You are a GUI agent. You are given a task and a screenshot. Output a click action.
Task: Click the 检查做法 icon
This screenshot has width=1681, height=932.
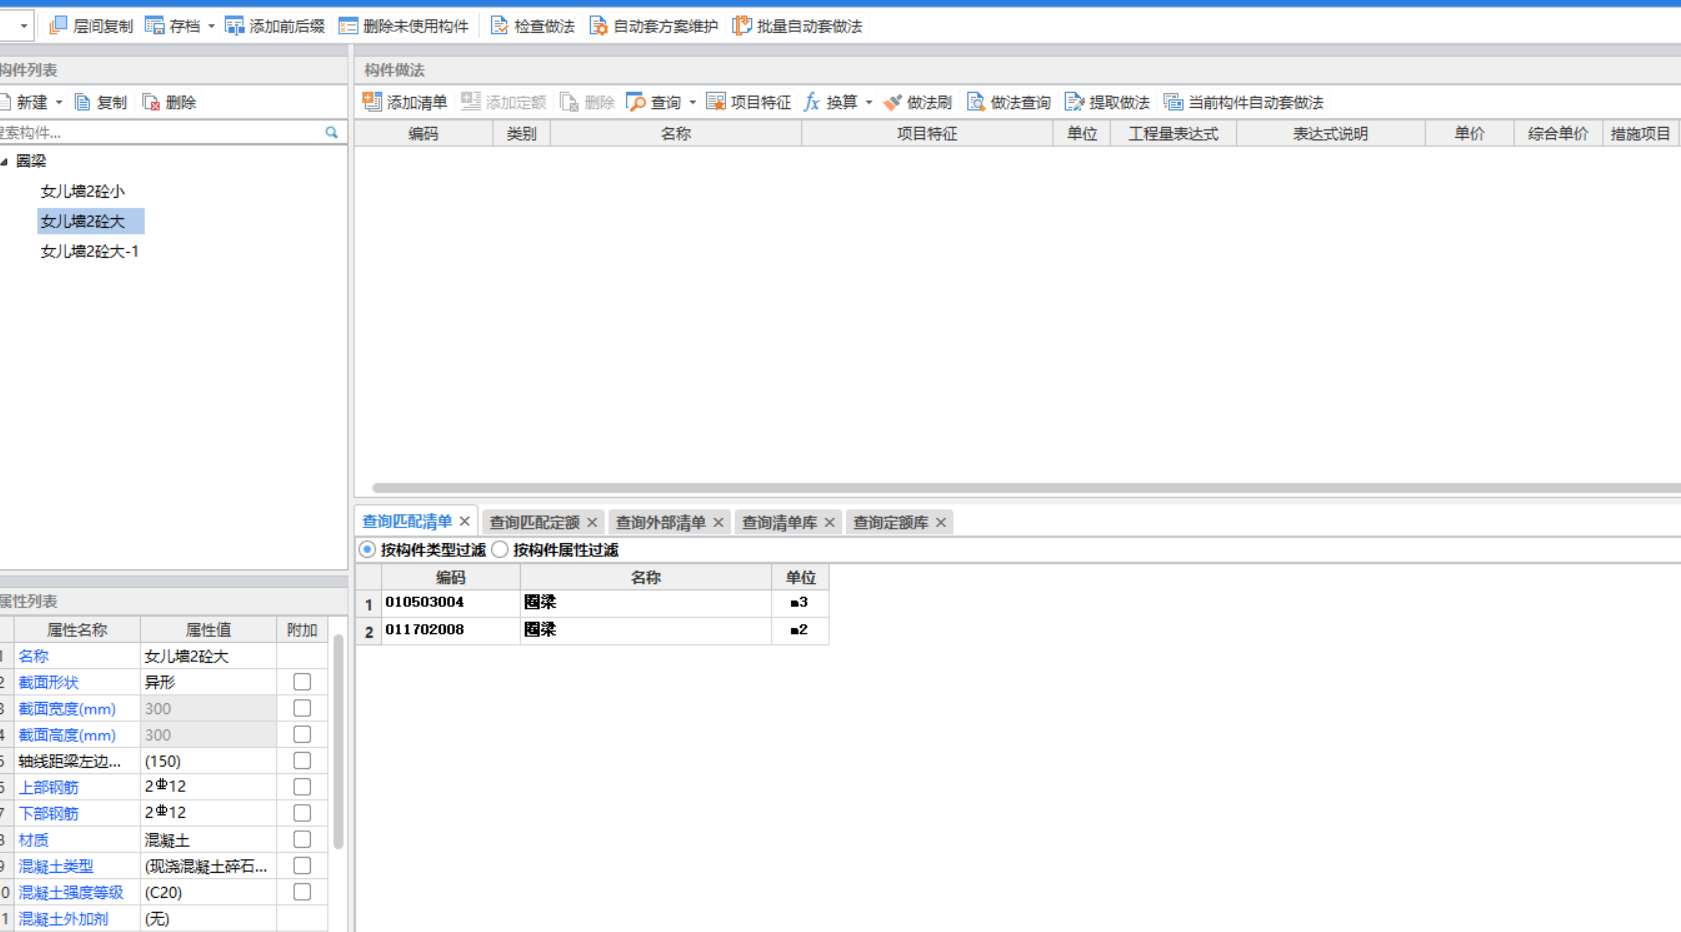pyautogui.click(x=499, y=26)
